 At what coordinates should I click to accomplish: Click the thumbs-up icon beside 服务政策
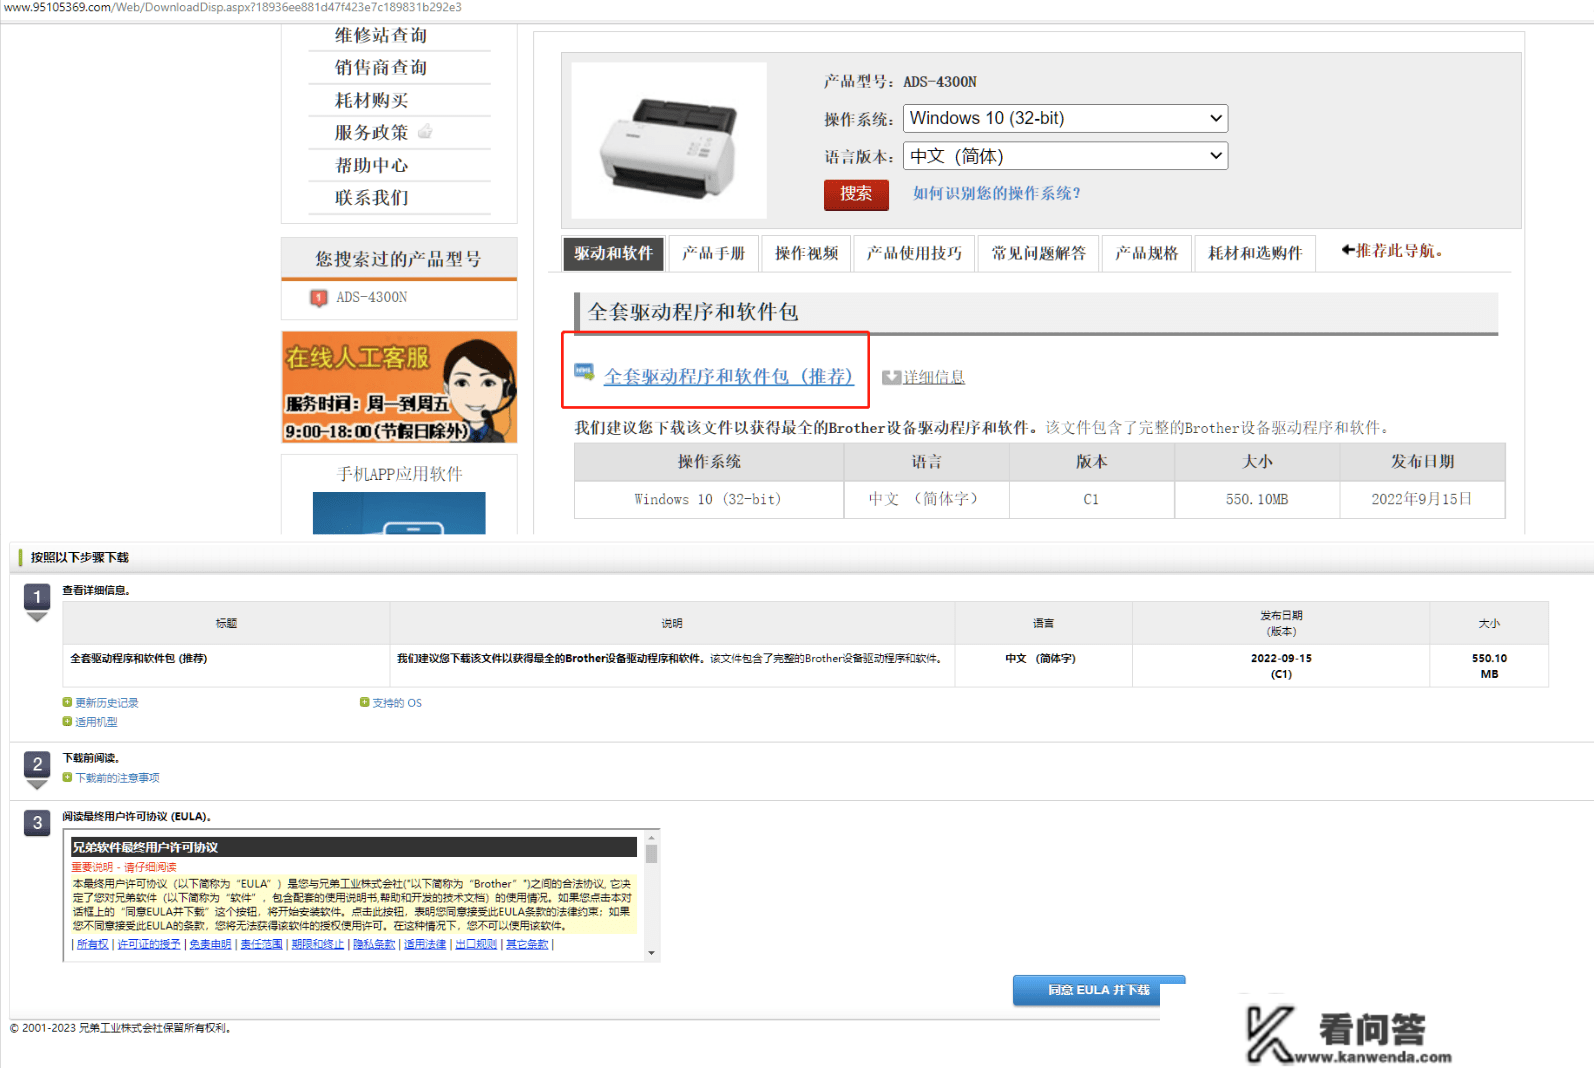click(x=425, y=131)
